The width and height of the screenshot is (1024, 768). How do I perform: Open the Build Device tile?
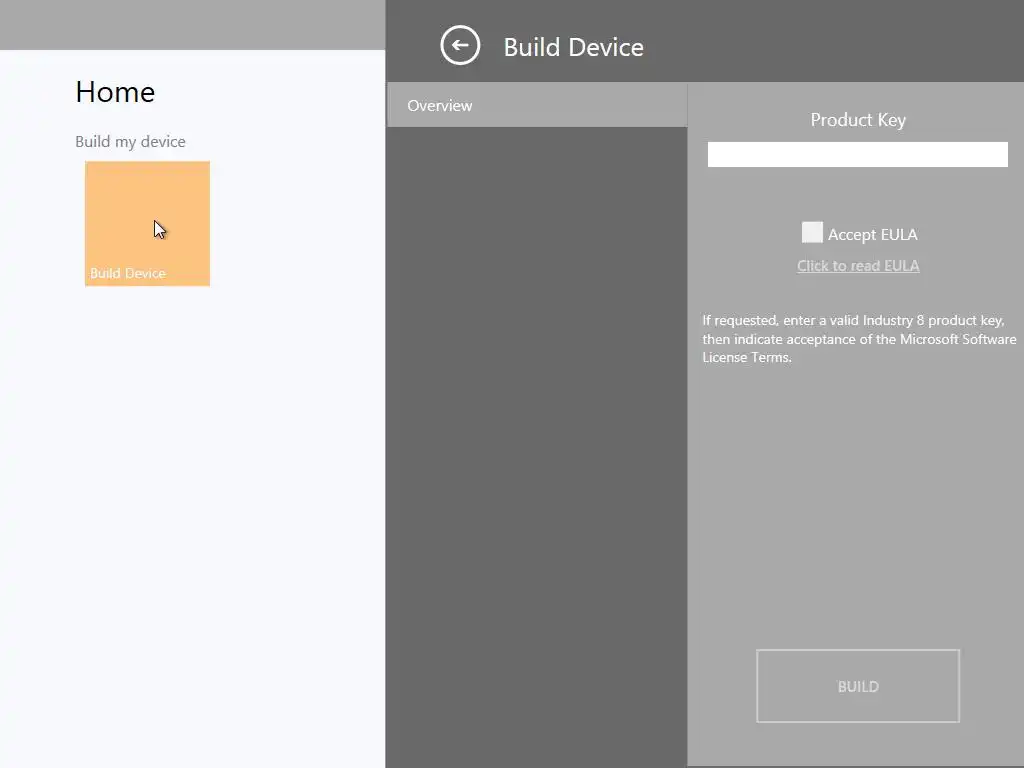tap(147, 223)
